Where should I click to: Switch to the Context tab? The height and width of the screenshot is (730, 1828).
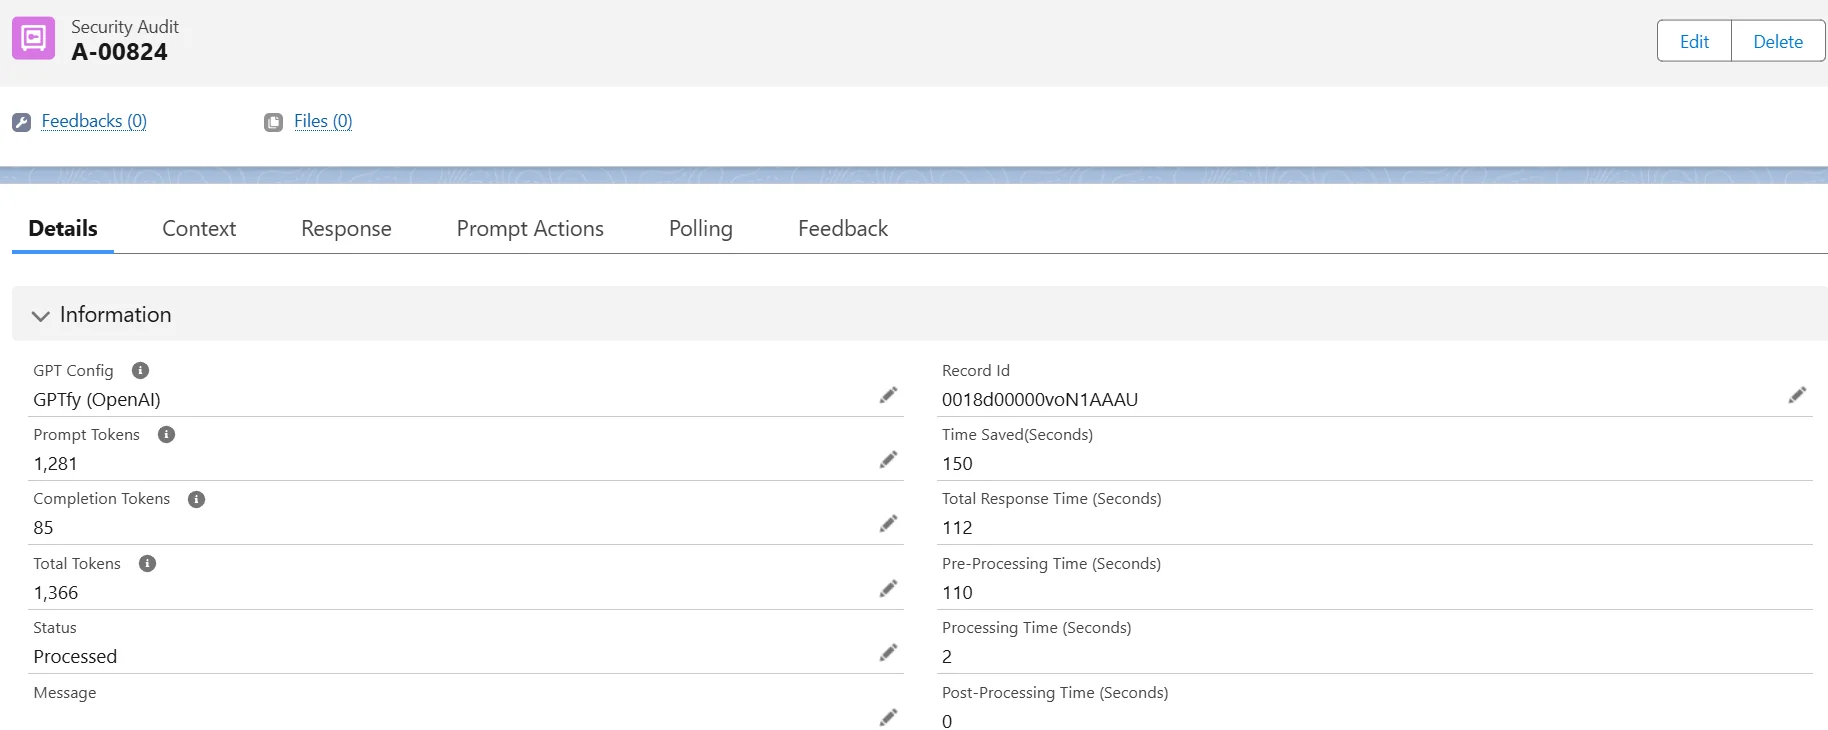[199, 229]
